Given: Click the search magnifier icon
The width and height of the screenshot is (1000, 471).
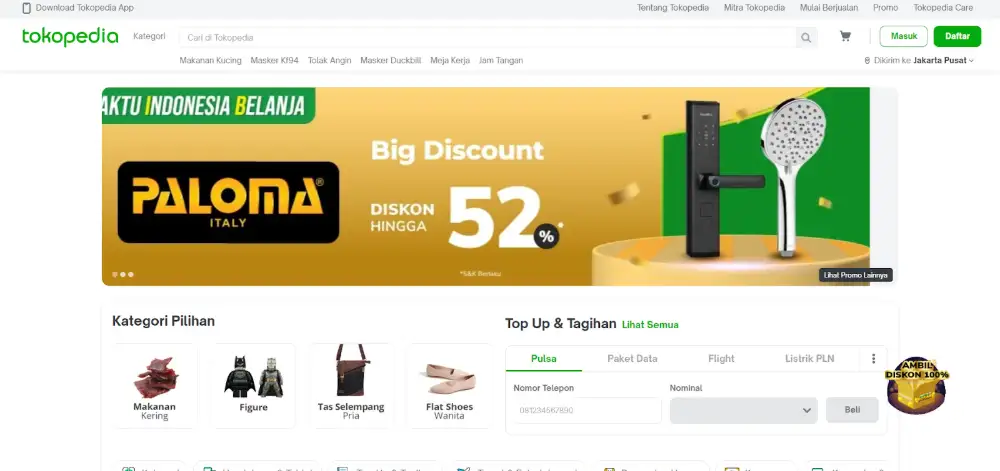Looking at the screenshot, I should pos(806,38).
